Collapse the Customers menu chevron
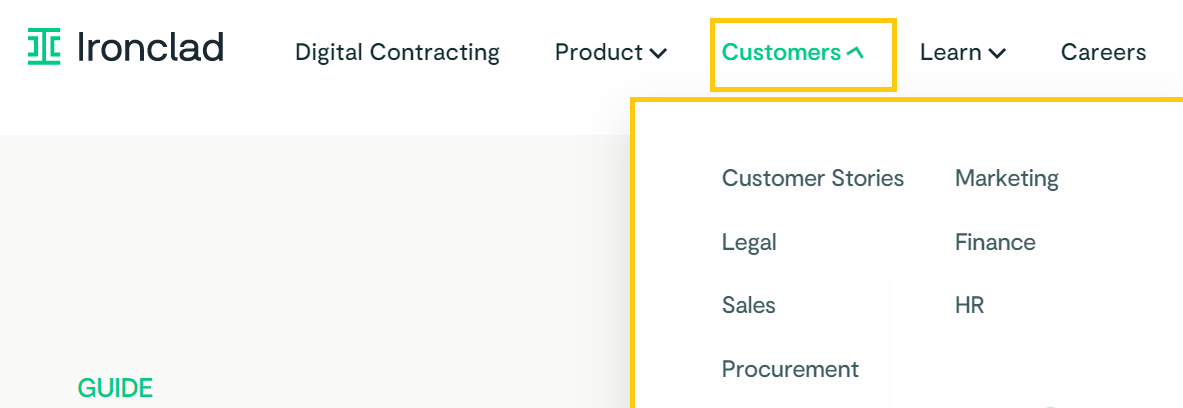The width and height of the screenshot is (1183, 408). pyautogui.click(x=855, y=53)
